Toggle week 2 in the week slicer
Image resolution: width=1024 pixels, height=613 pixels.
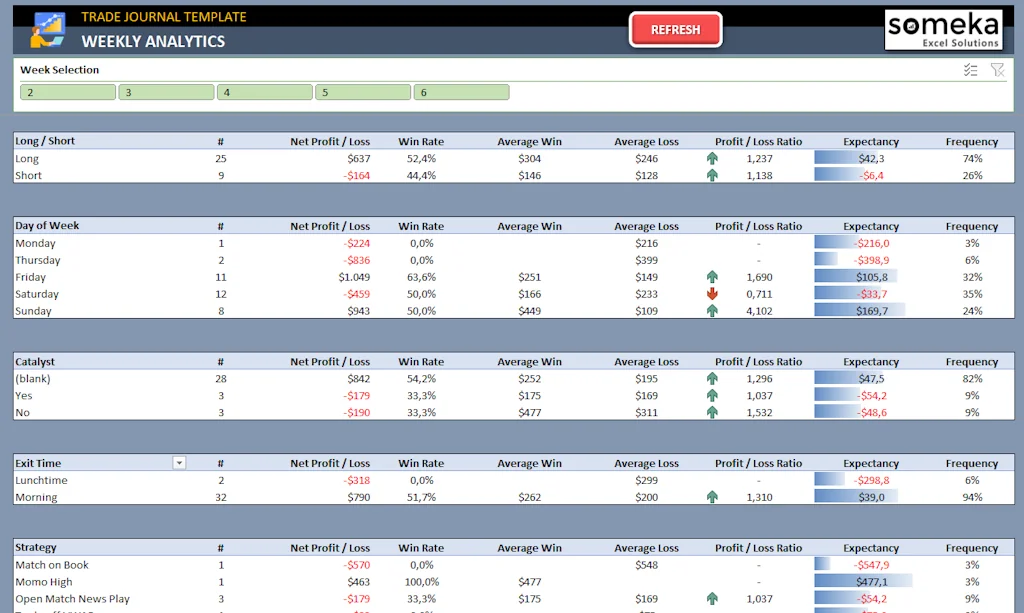[66, 91]
